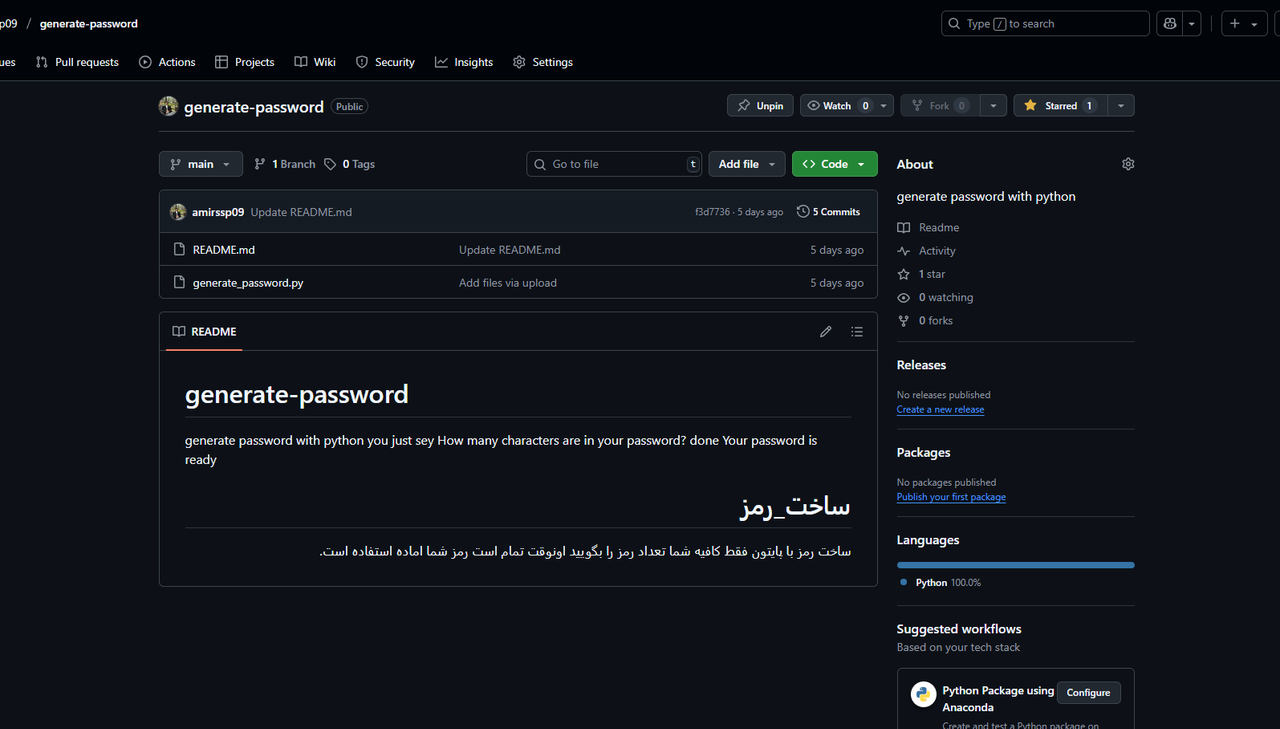
Task: Open the Packages heading link
Action: coord(923,453)
